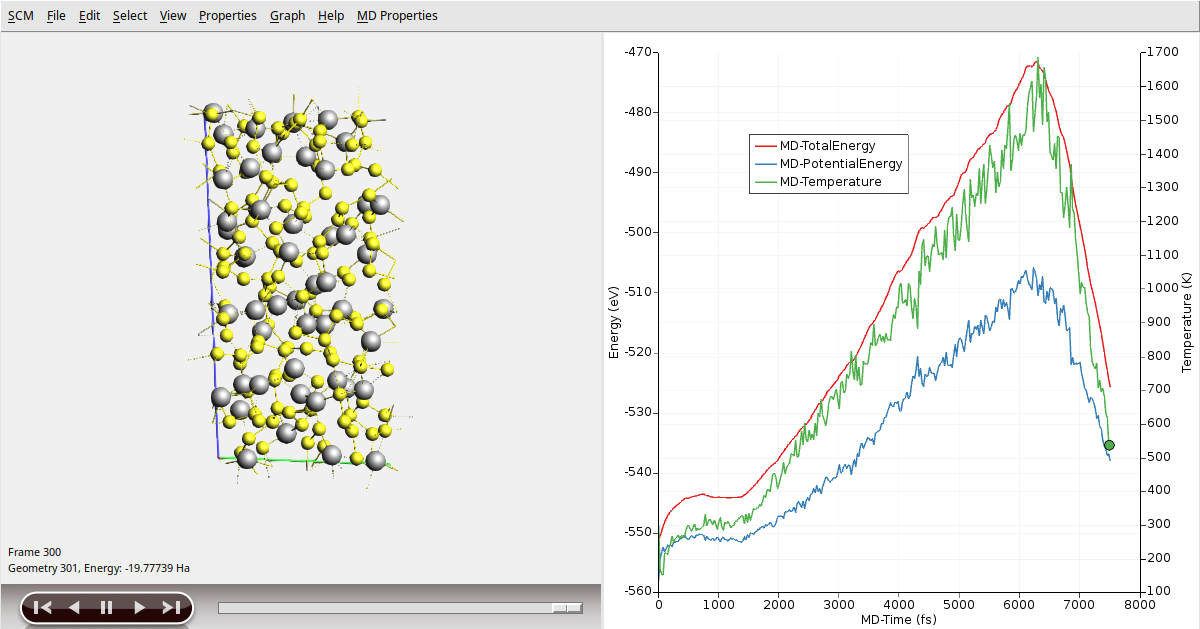Click the frame slider handle
Image resolution: width=1200 pixels, height=629 pixels.
(567, 608)
